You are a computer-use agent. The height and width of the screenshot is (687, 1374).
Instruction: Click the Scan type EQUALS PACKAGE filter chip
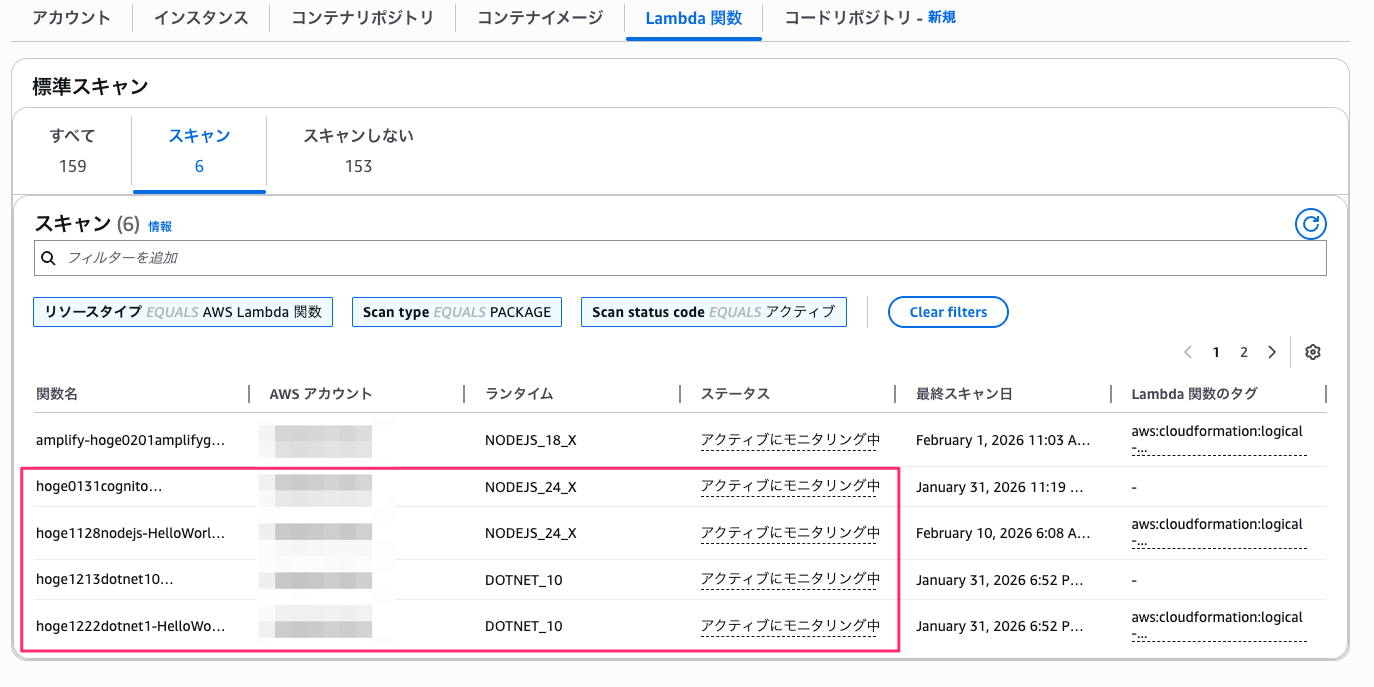click(457, 312)
